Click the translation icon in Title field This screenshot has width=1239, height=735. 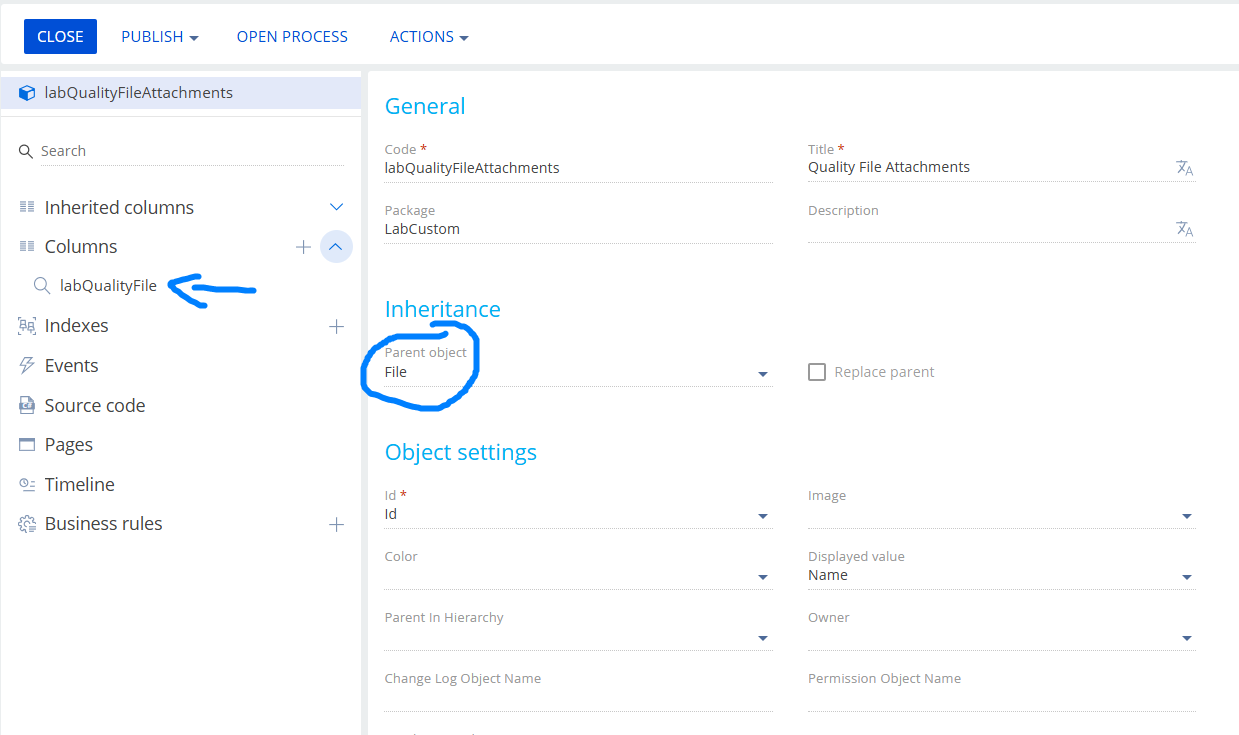tap(1185, 168)
